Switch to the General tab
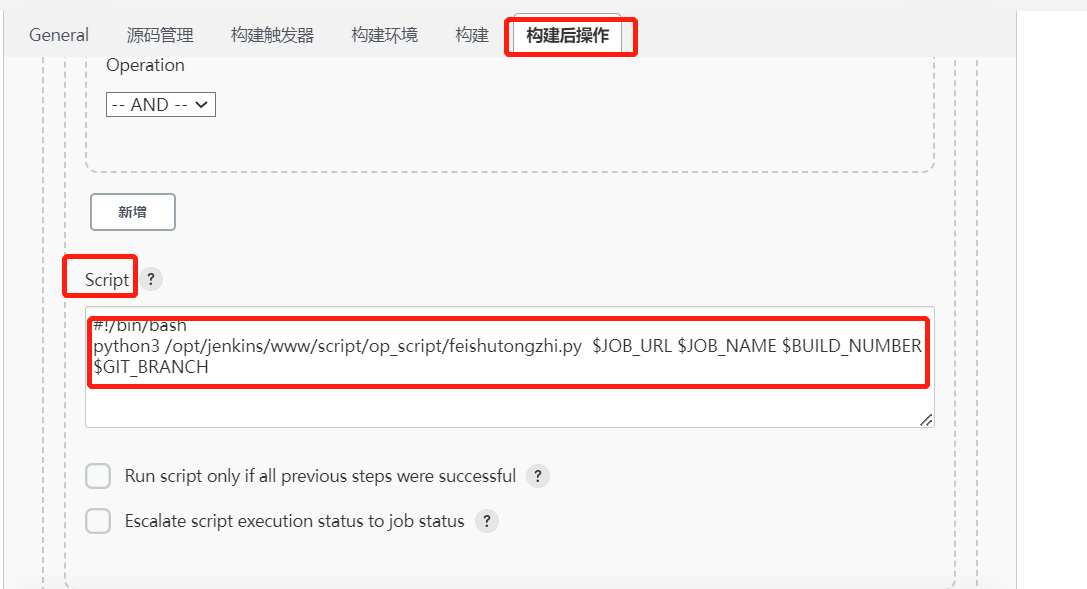The width and height of the screenshot is (1087, 589). click(x=59, y=35)
